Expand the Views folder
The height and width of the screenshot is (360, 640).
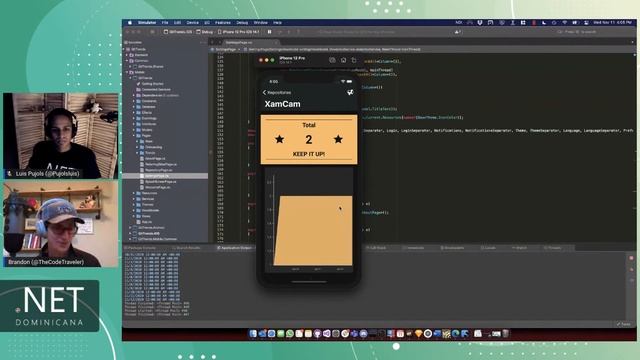coord(134,216)
